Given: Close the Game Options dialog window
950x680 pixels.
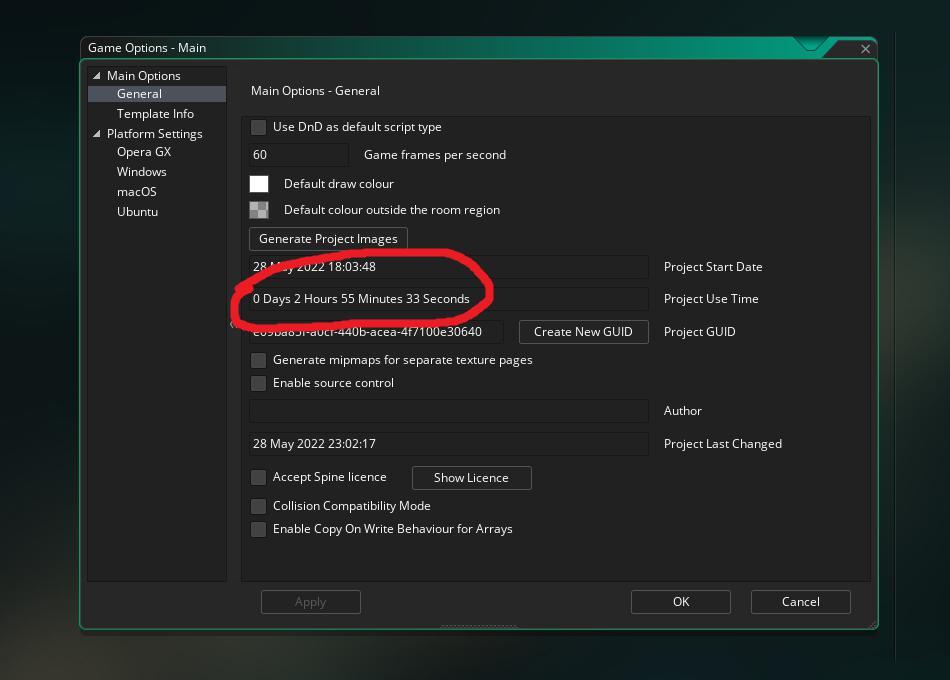Looking at the screenshot, I should 865,48.
